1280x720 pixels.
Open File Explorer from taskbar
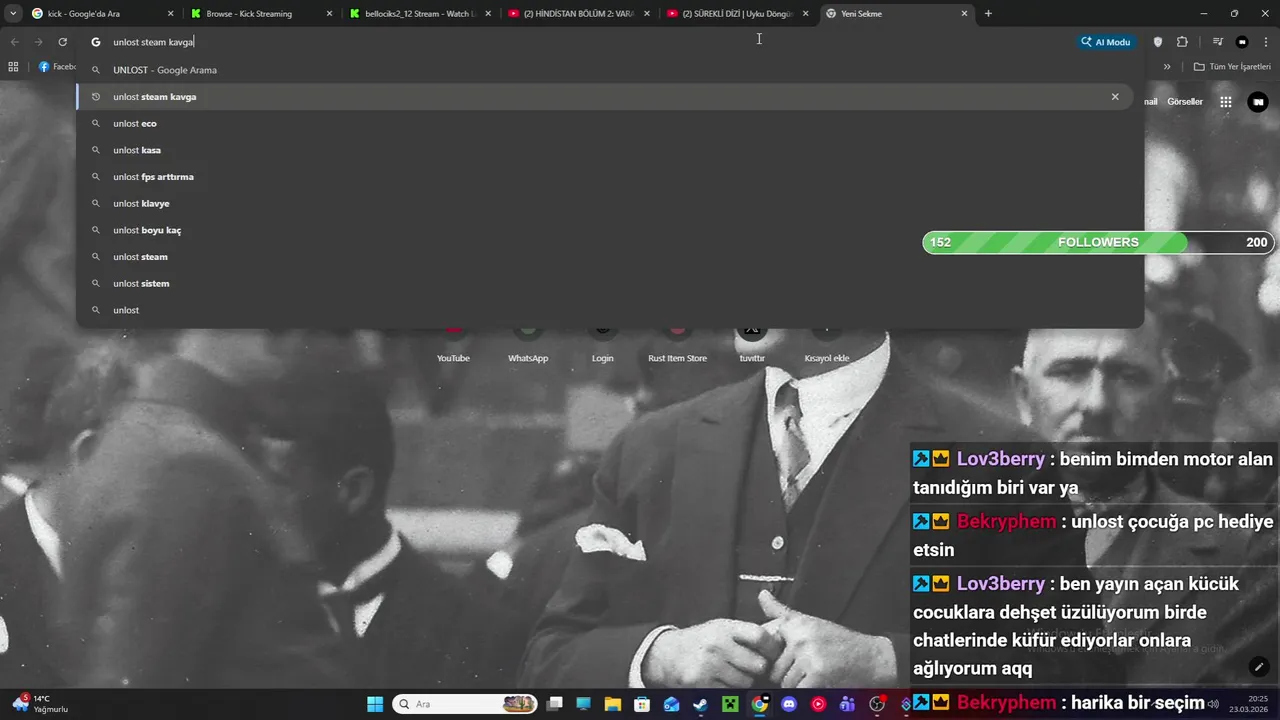[613, 704]
